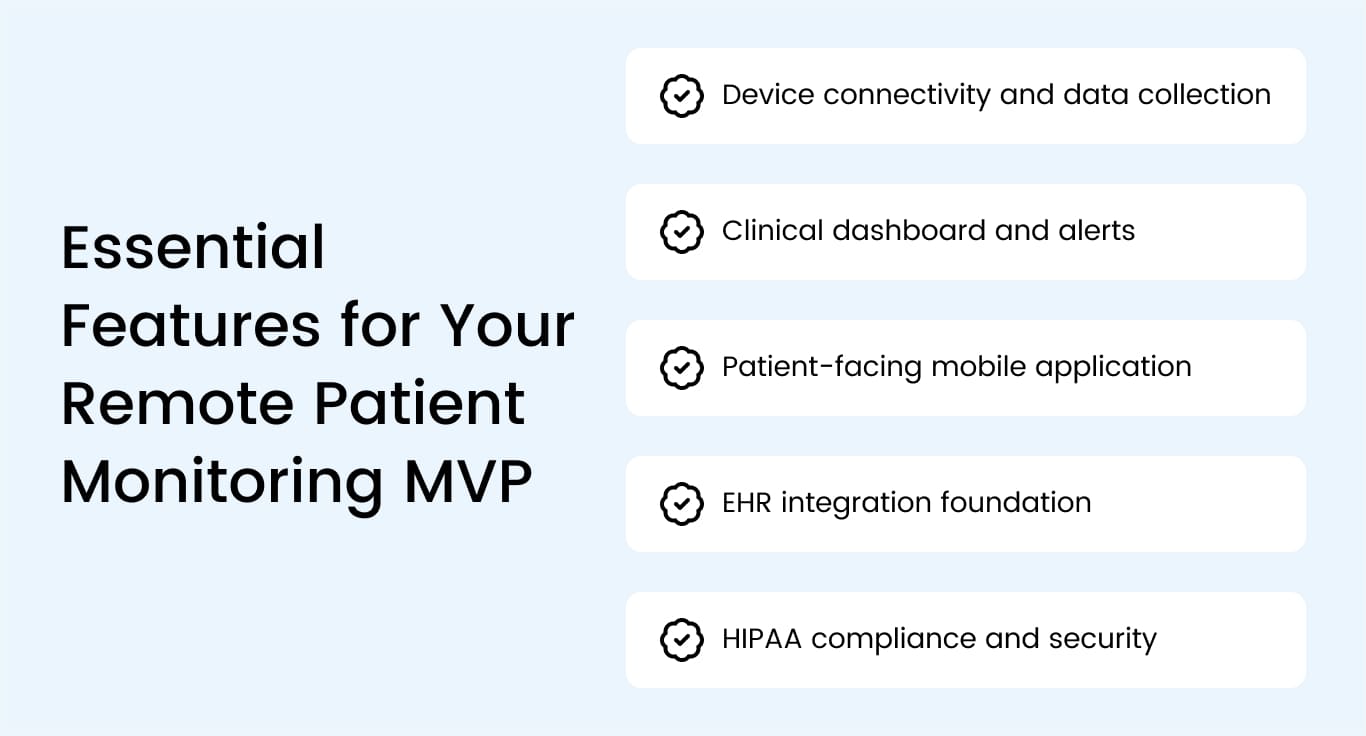The image size is (1366, 736).
Task: Click the 'Device connectivity and data collection' text
Action: pos(996,95)
